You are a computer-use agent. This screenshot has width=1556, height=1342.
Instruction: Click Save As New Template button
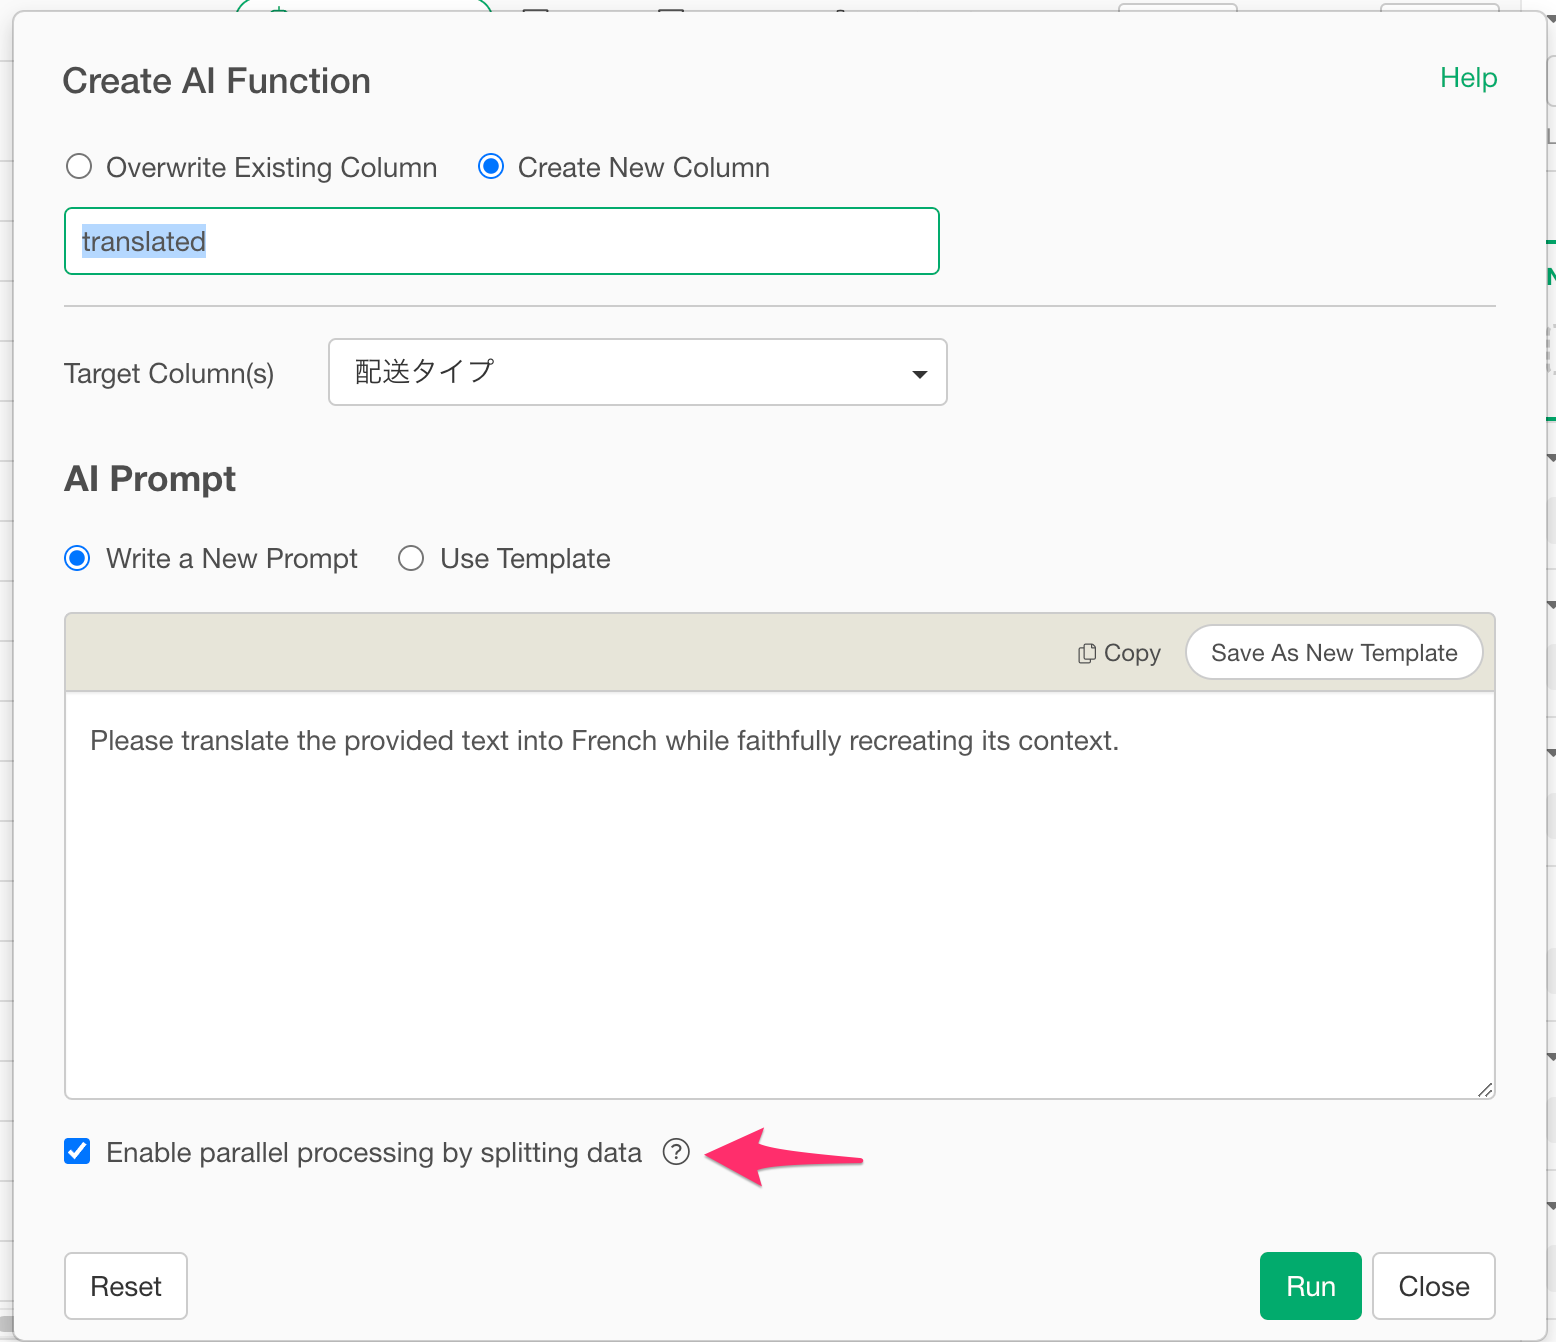pyautogui.click(x=1333, y=653)
